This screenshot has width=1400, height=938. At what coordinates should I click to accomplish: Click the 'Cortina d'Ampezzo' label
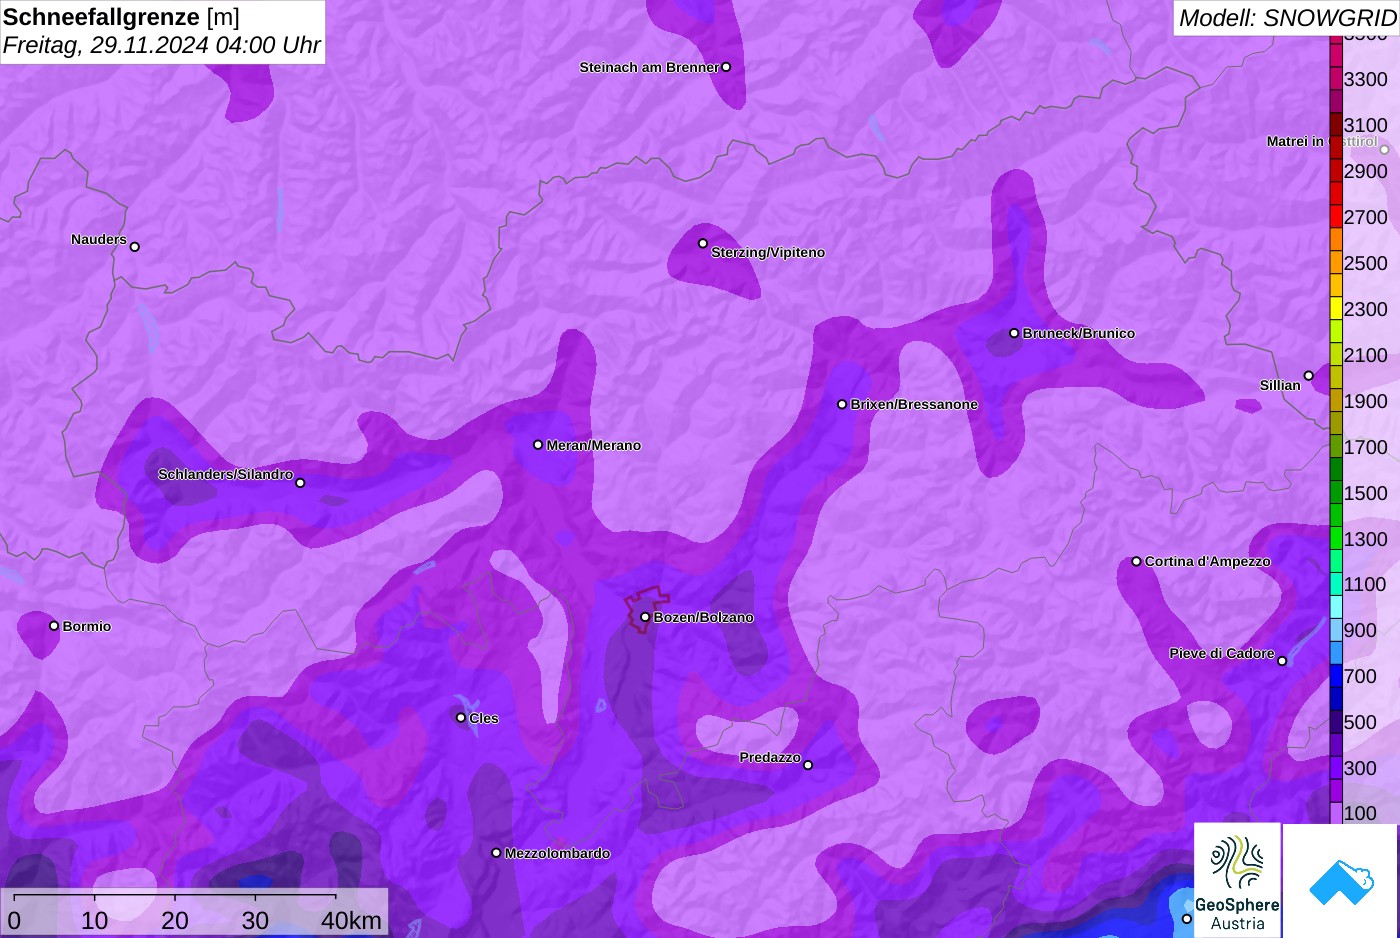(1208, 561)
